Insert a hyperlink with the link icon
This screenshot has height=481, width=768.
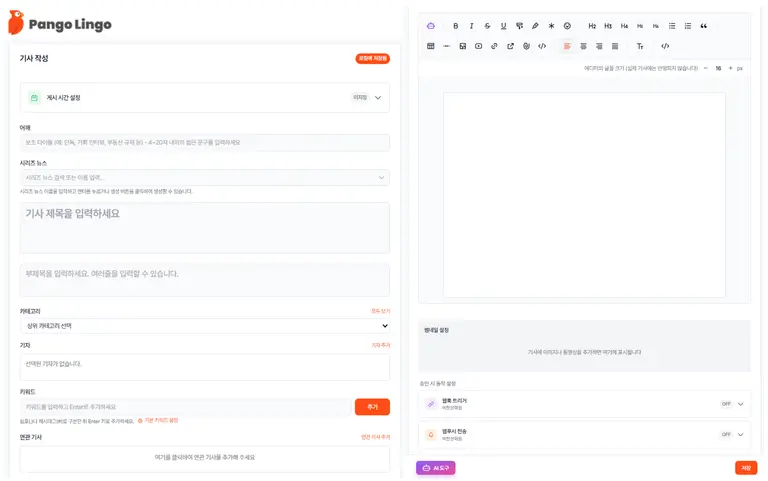tap(494, 46)
